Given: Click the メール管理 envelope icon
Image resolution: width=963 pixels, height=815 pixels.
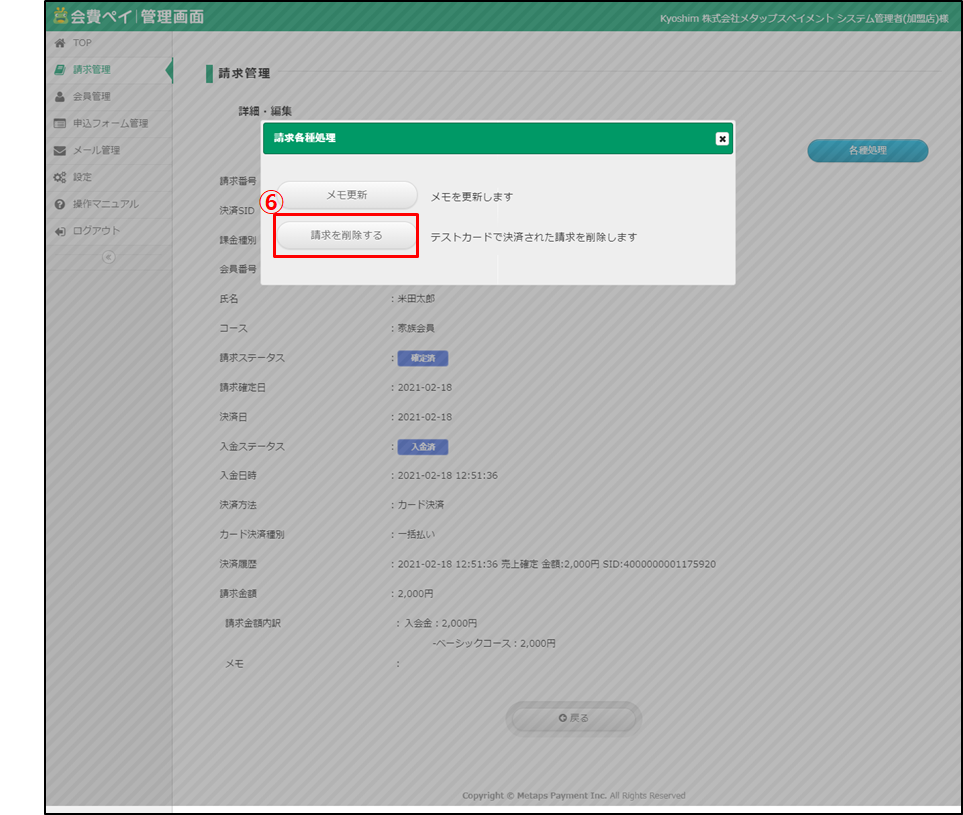Looking at the screenshot, I should pos(60,151).
